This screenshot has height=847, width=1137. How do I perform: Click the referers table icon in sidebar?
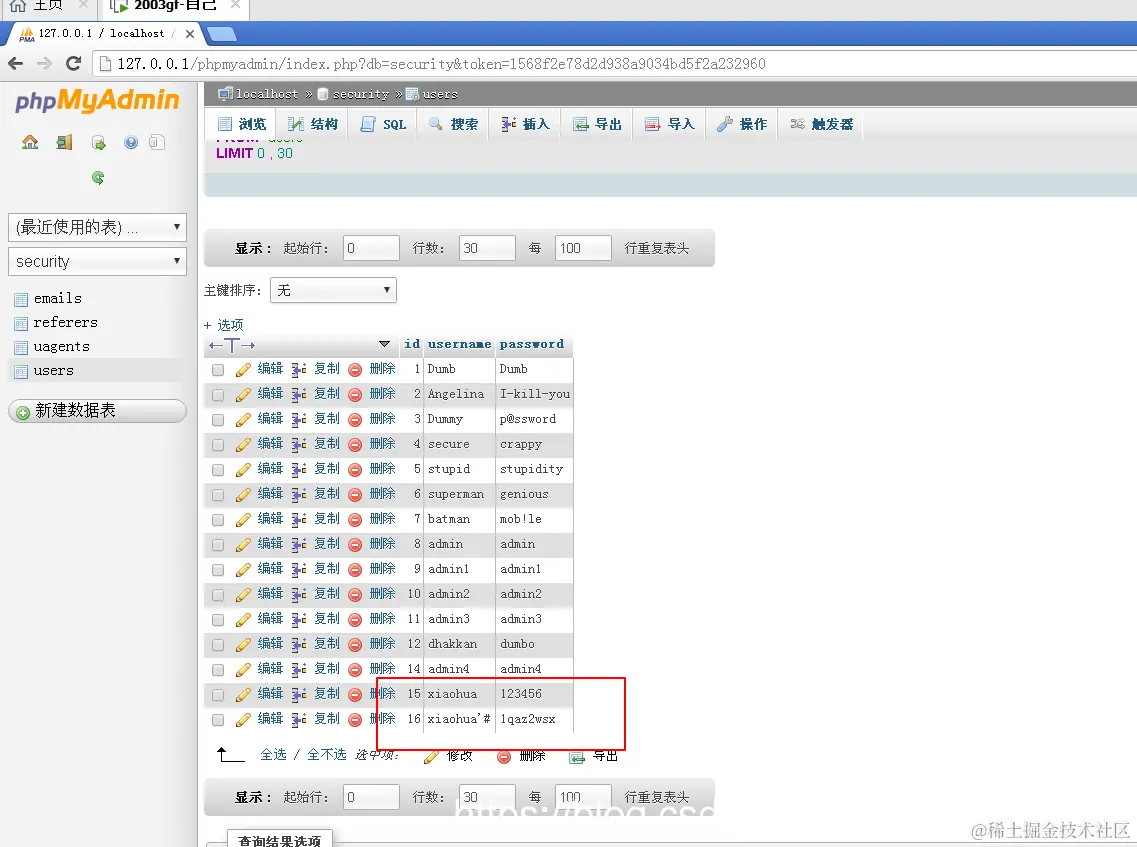(x=21, y=323)
